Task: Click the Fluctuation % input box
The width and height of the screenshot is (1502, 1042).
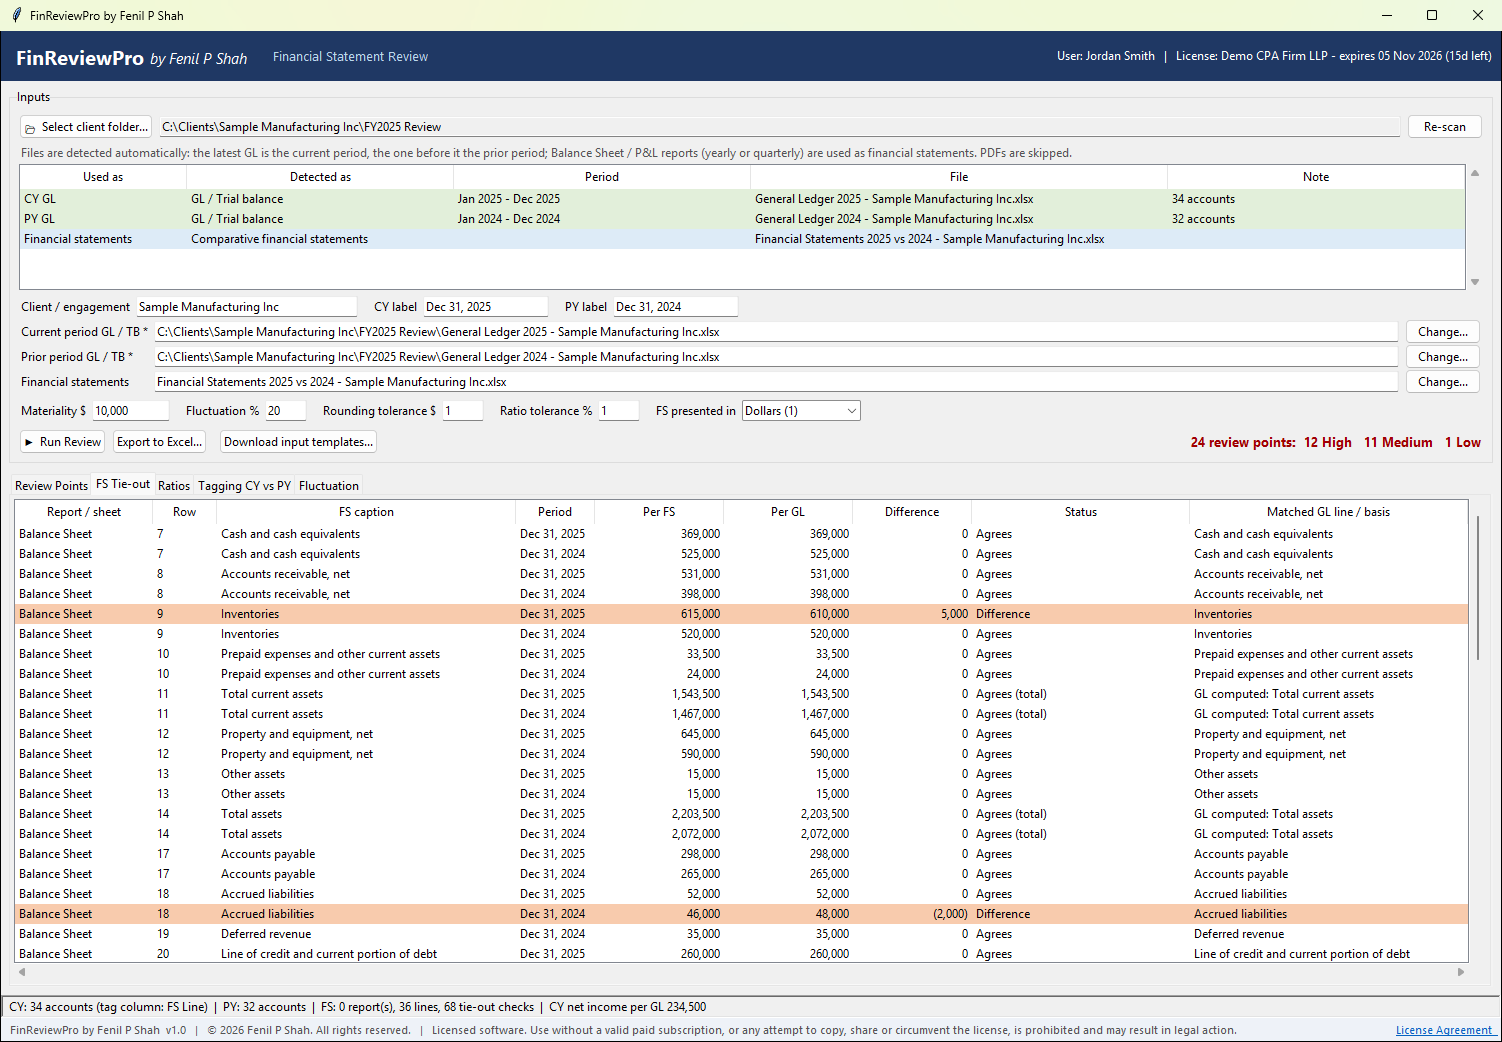Action: tap(286, 411)
